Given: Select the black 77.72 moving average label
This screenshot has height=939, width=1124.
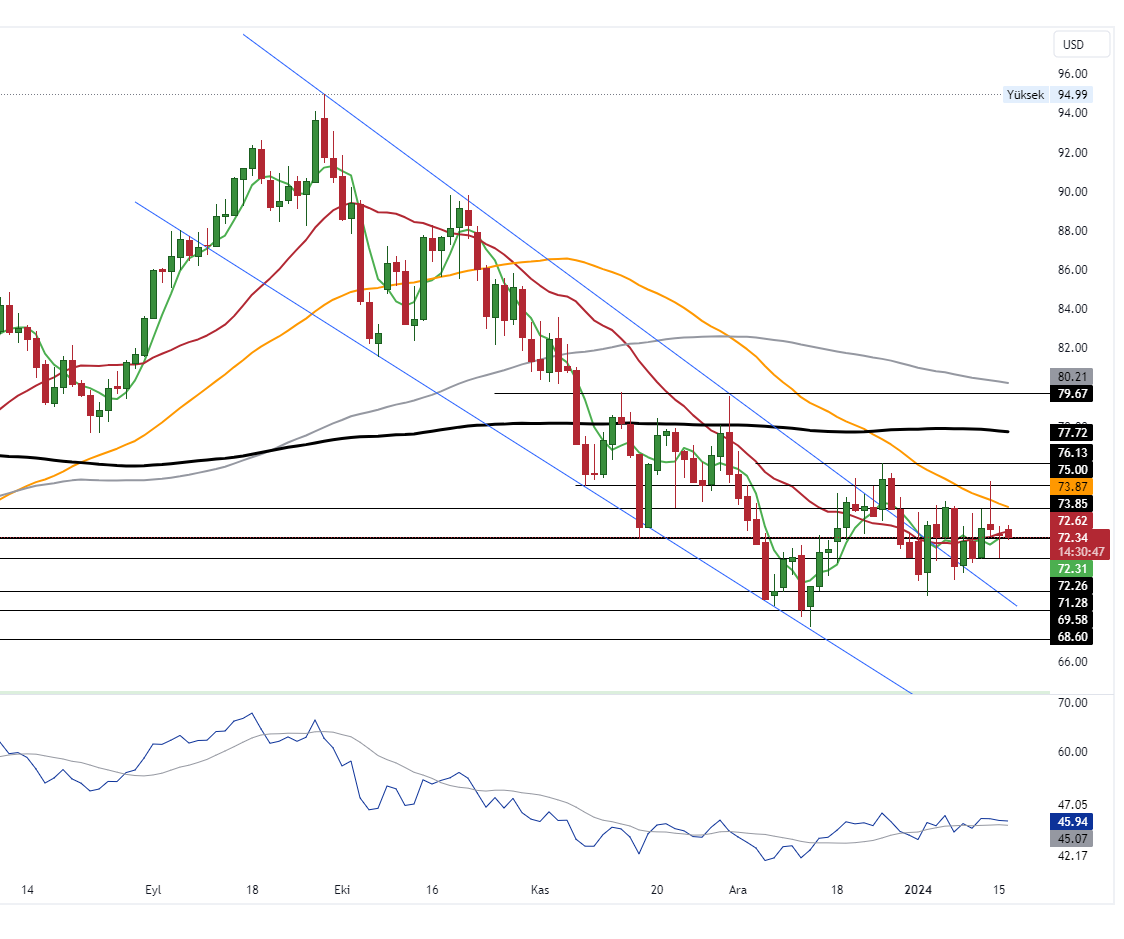Looking at the screenshot, I should click(x=1071, y=433).
